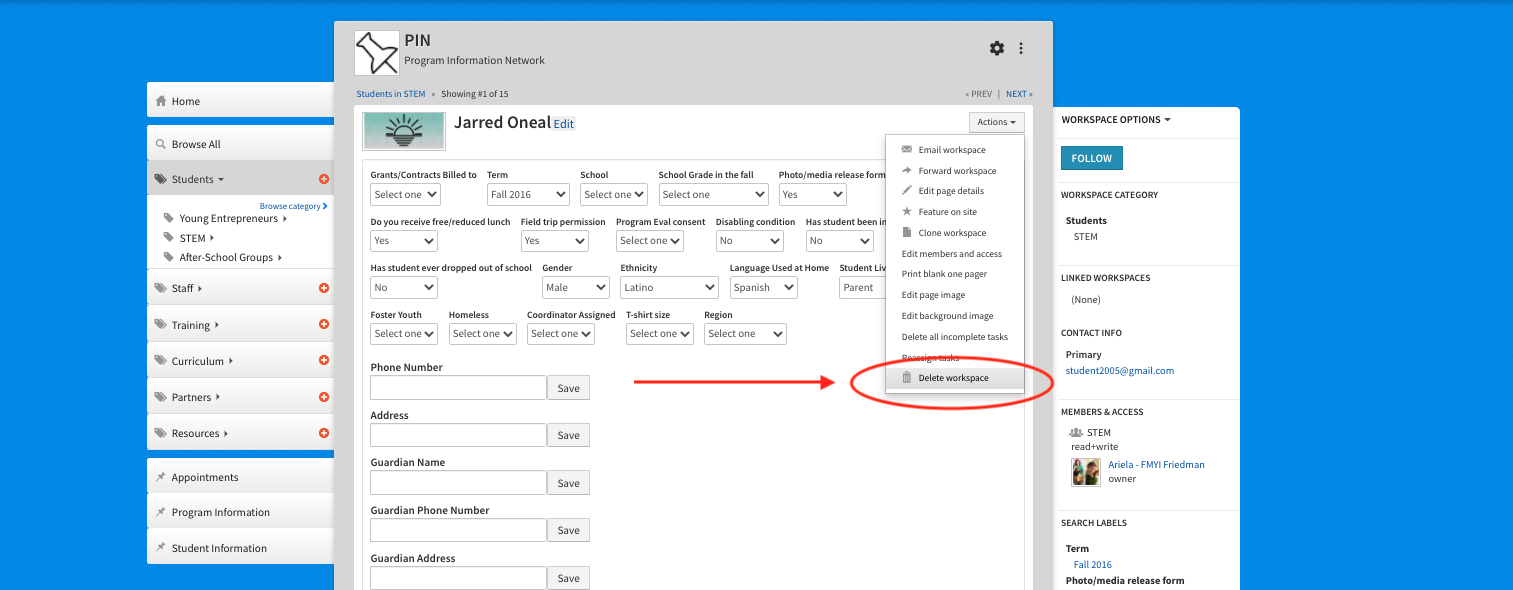Open Students in STEM breadcrumb link
Viewport: 1513px width, 590px height.
[391, 94]
